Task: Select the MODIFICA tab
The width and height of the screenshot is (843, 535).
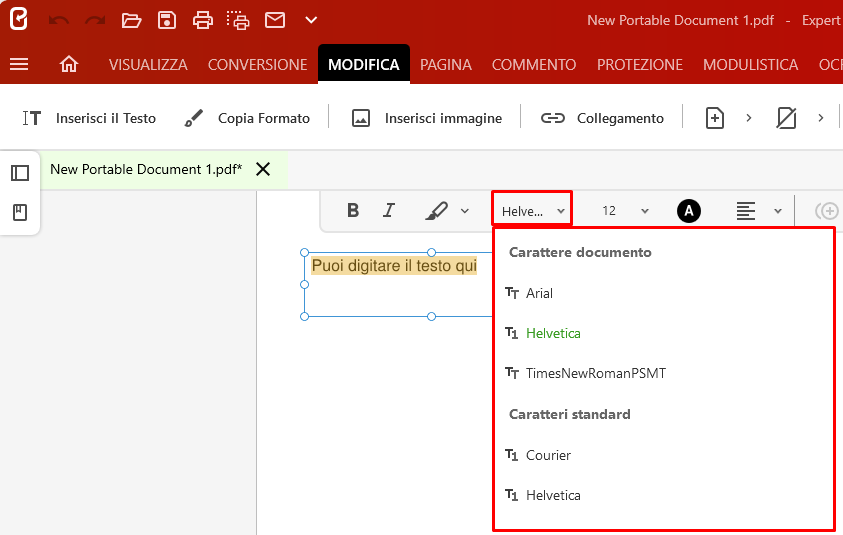Action: coord(364,65)
